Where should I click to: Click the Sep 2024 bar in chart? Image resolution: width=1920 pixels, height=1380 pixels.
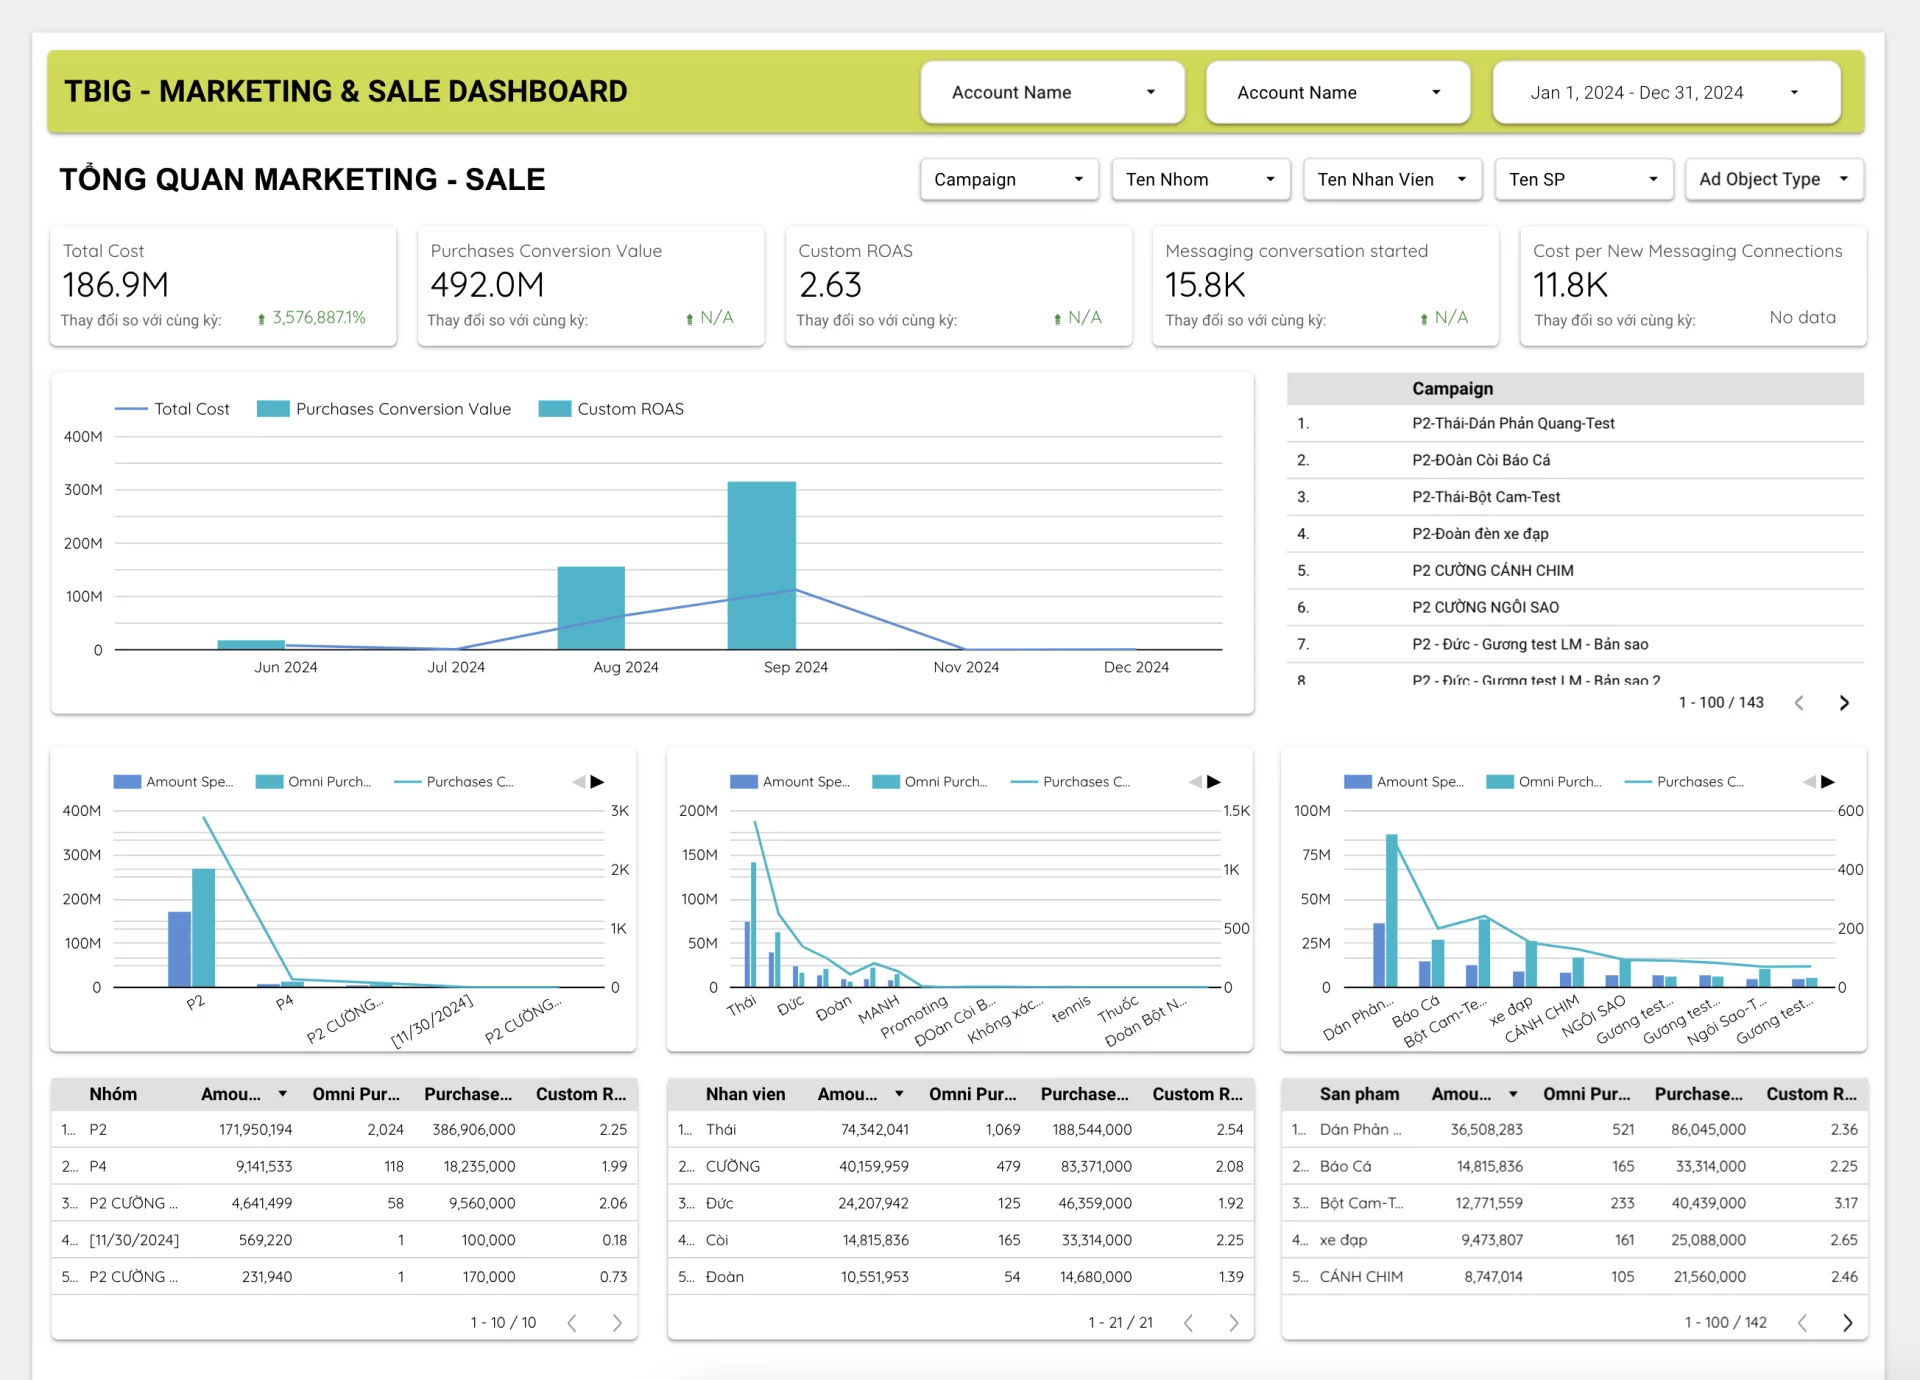pyautogui.click(x=762, y=565)
